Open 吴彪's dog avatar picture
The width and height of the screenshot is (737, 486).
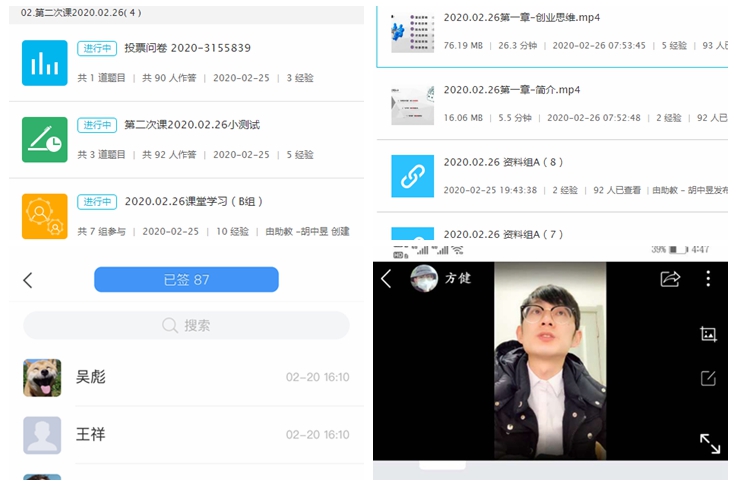[42, 377]
